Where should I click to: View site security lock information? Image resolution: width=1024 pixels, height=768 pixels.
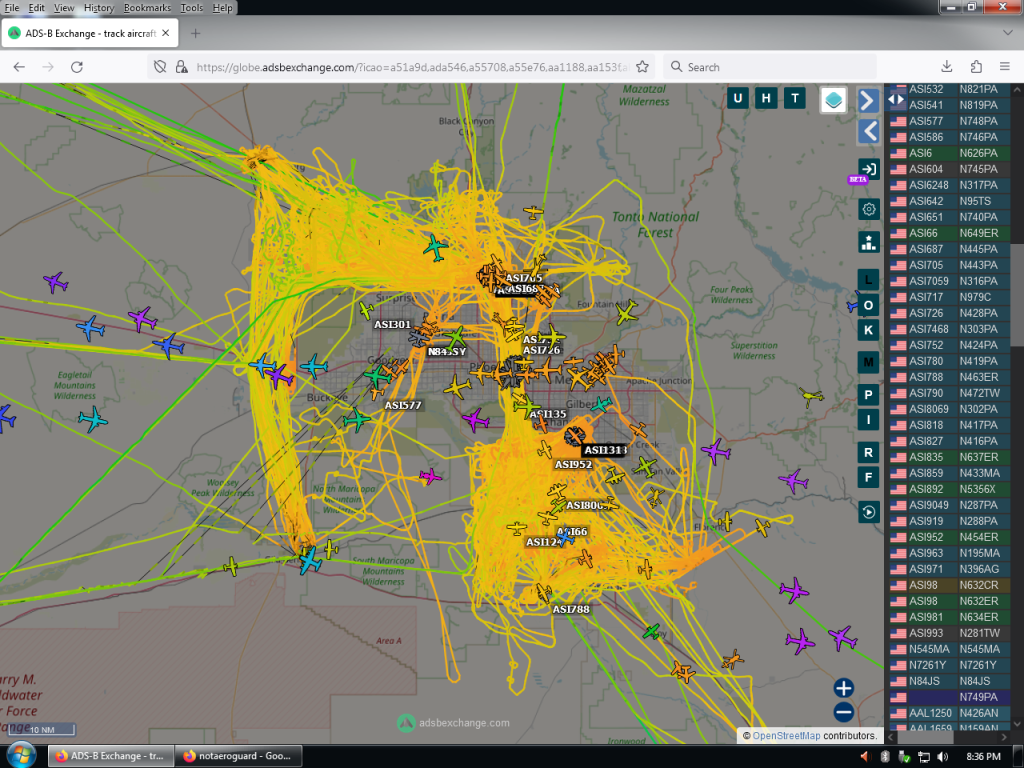182,67
